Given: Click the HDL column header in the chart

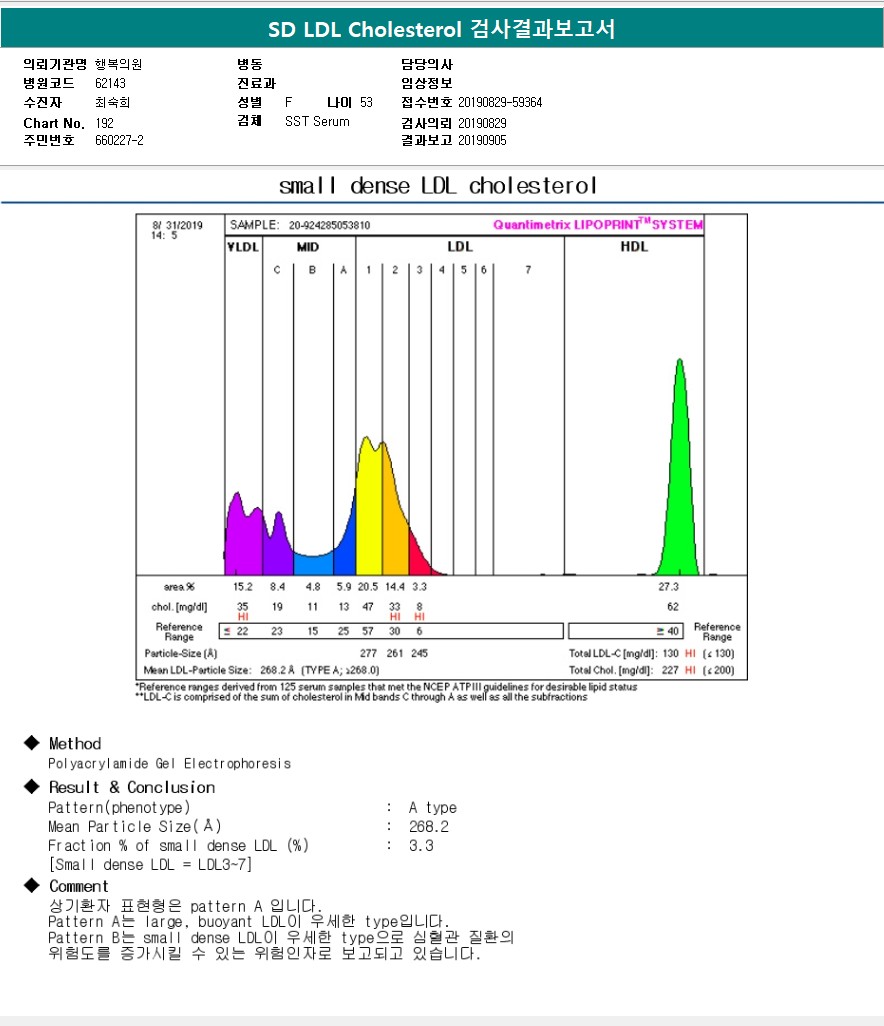Looking at the screenshot, I should pyautogui.click(x=634, y=246).
